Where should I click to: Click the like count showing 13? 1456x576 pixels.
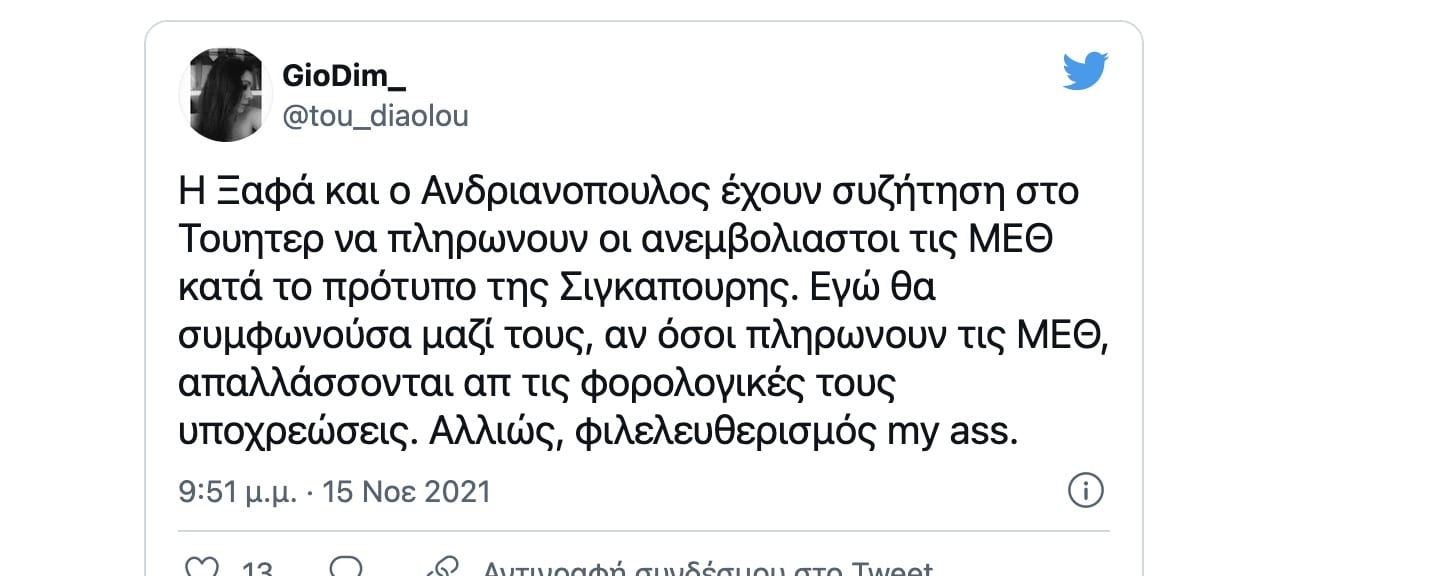(x=257, y=568)
